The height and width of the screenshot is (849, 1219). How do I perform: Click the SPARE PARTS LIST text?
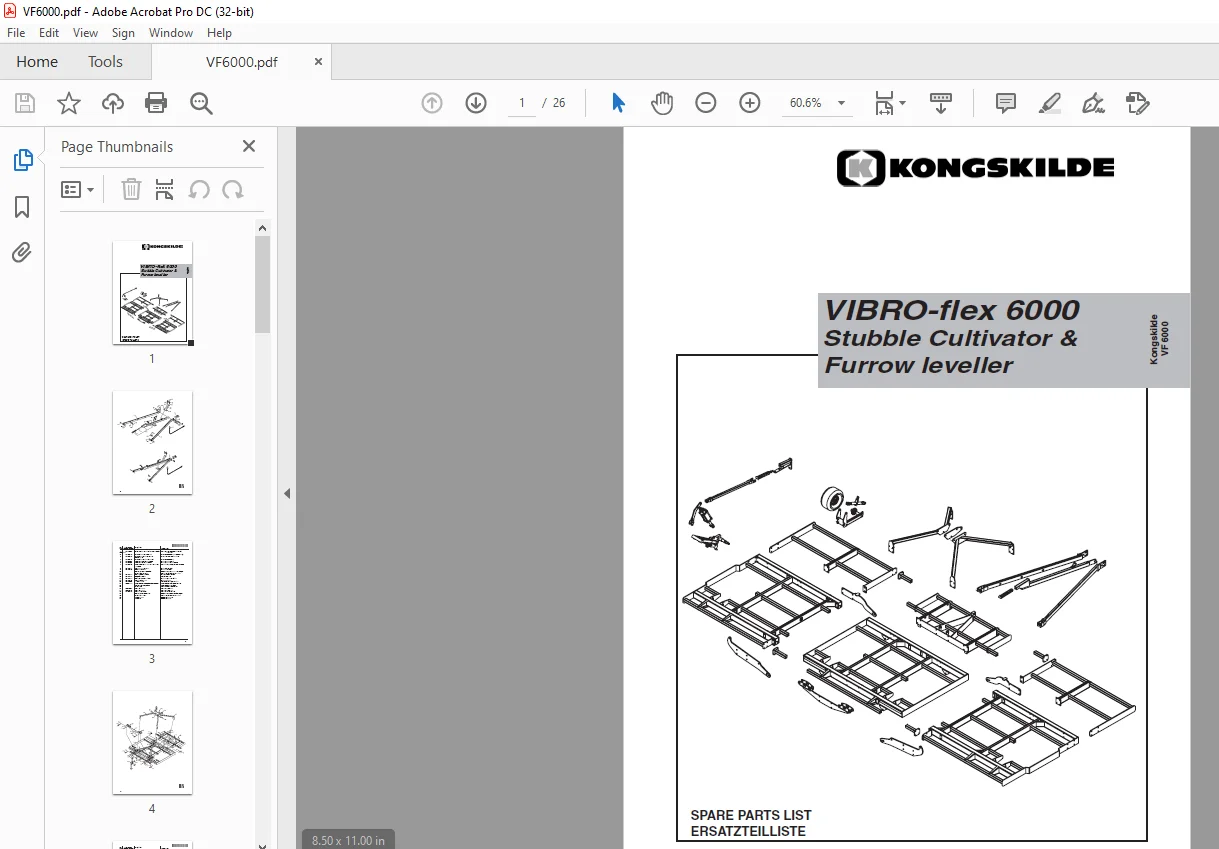[x=751, y=815]
